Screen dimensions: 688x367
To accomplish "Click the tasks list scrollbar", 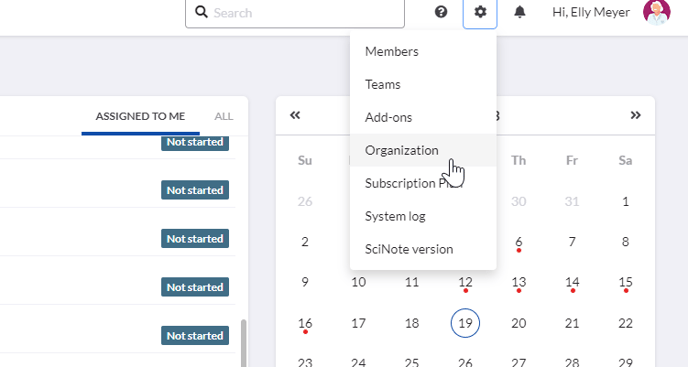I will tap(244, 342).
